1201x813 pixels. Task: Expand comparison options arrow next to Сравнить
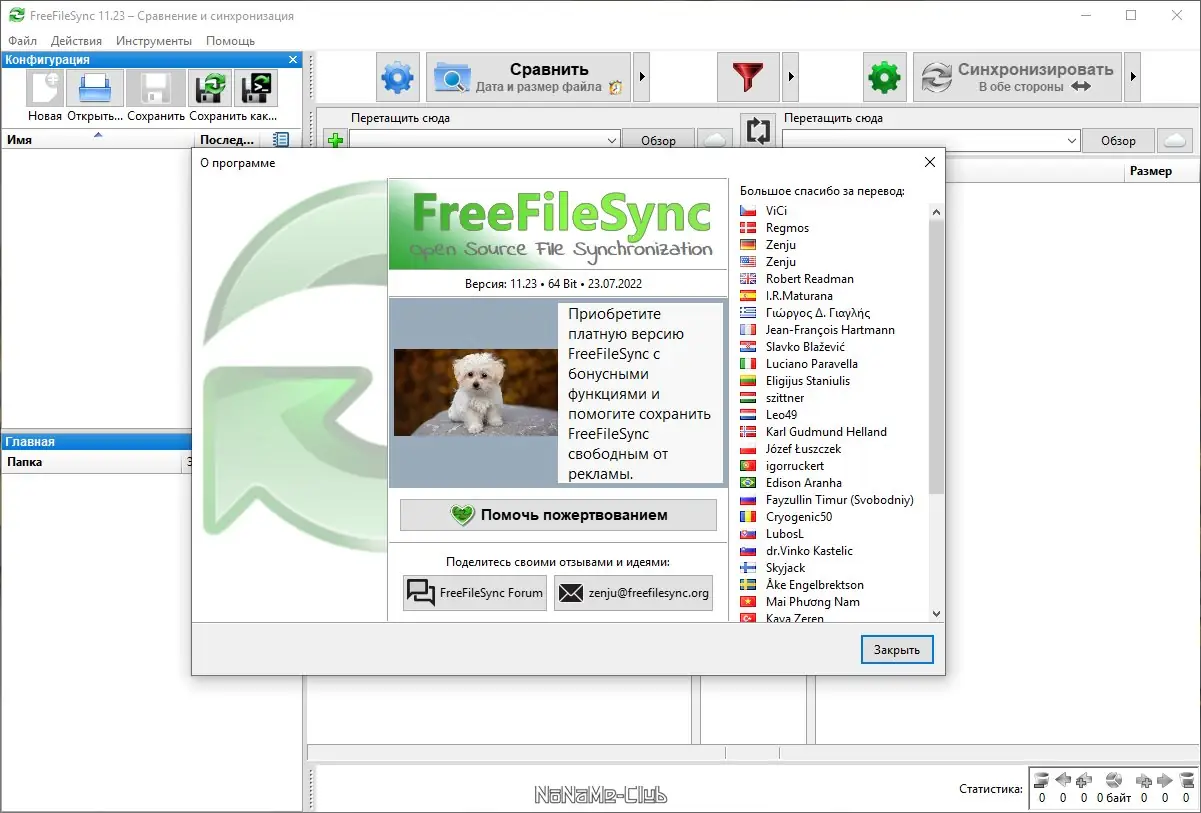tap(643, 77)
